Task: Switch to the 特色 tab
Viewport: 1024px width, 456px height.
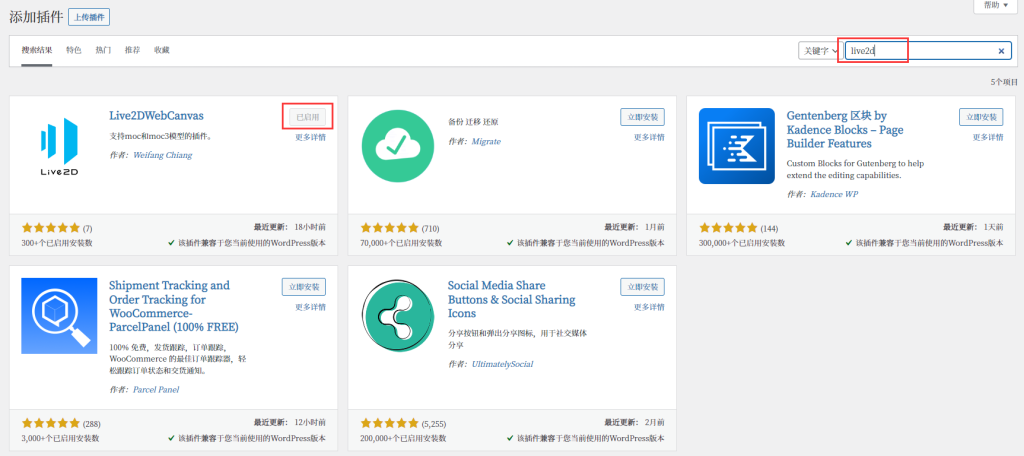Action: (74, 50)
